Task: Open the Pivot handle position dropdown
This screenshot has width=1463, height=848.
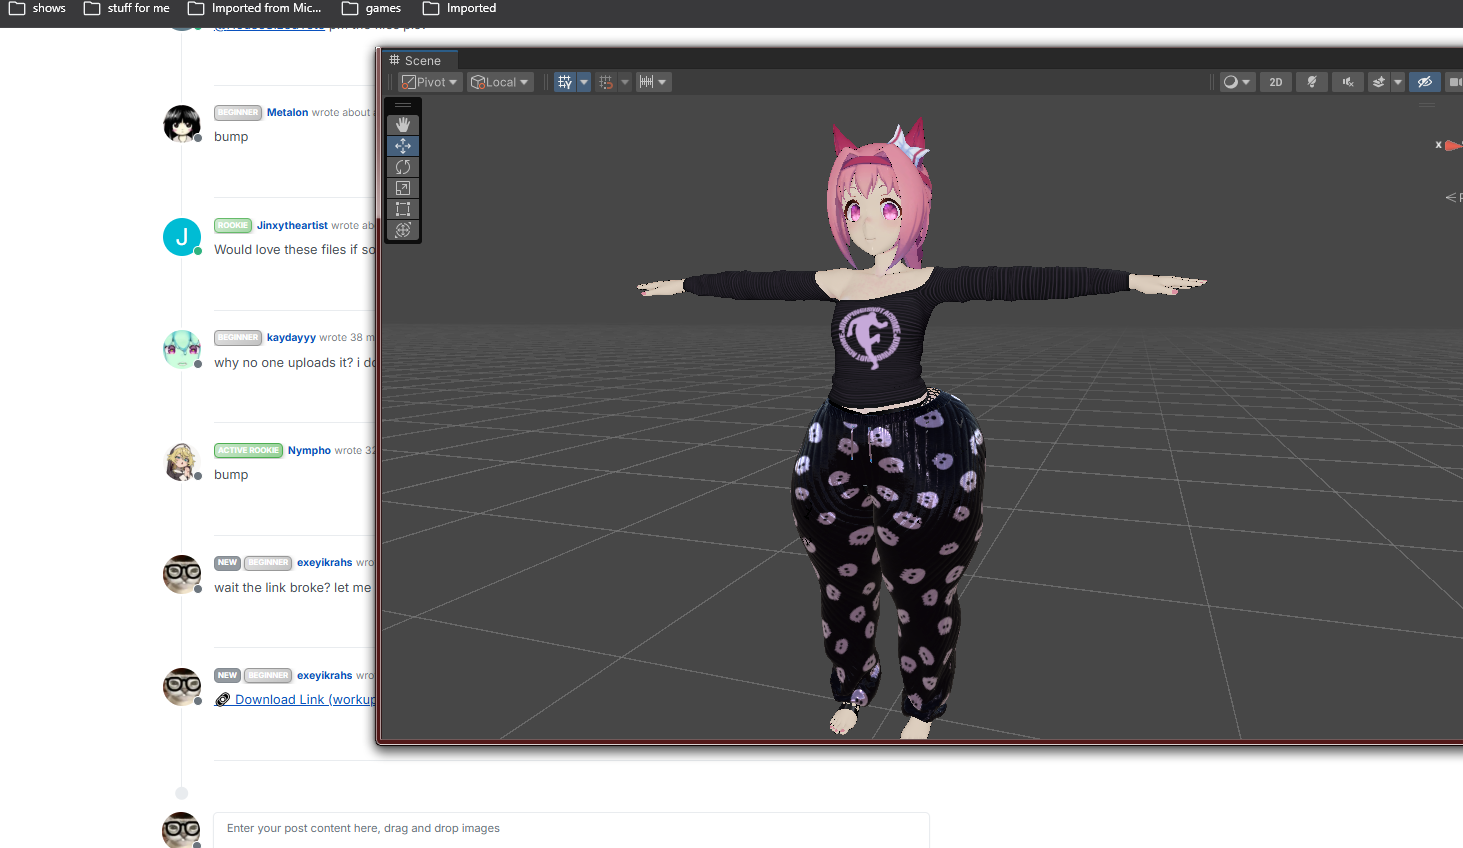Action: click(x=430, y=82)
